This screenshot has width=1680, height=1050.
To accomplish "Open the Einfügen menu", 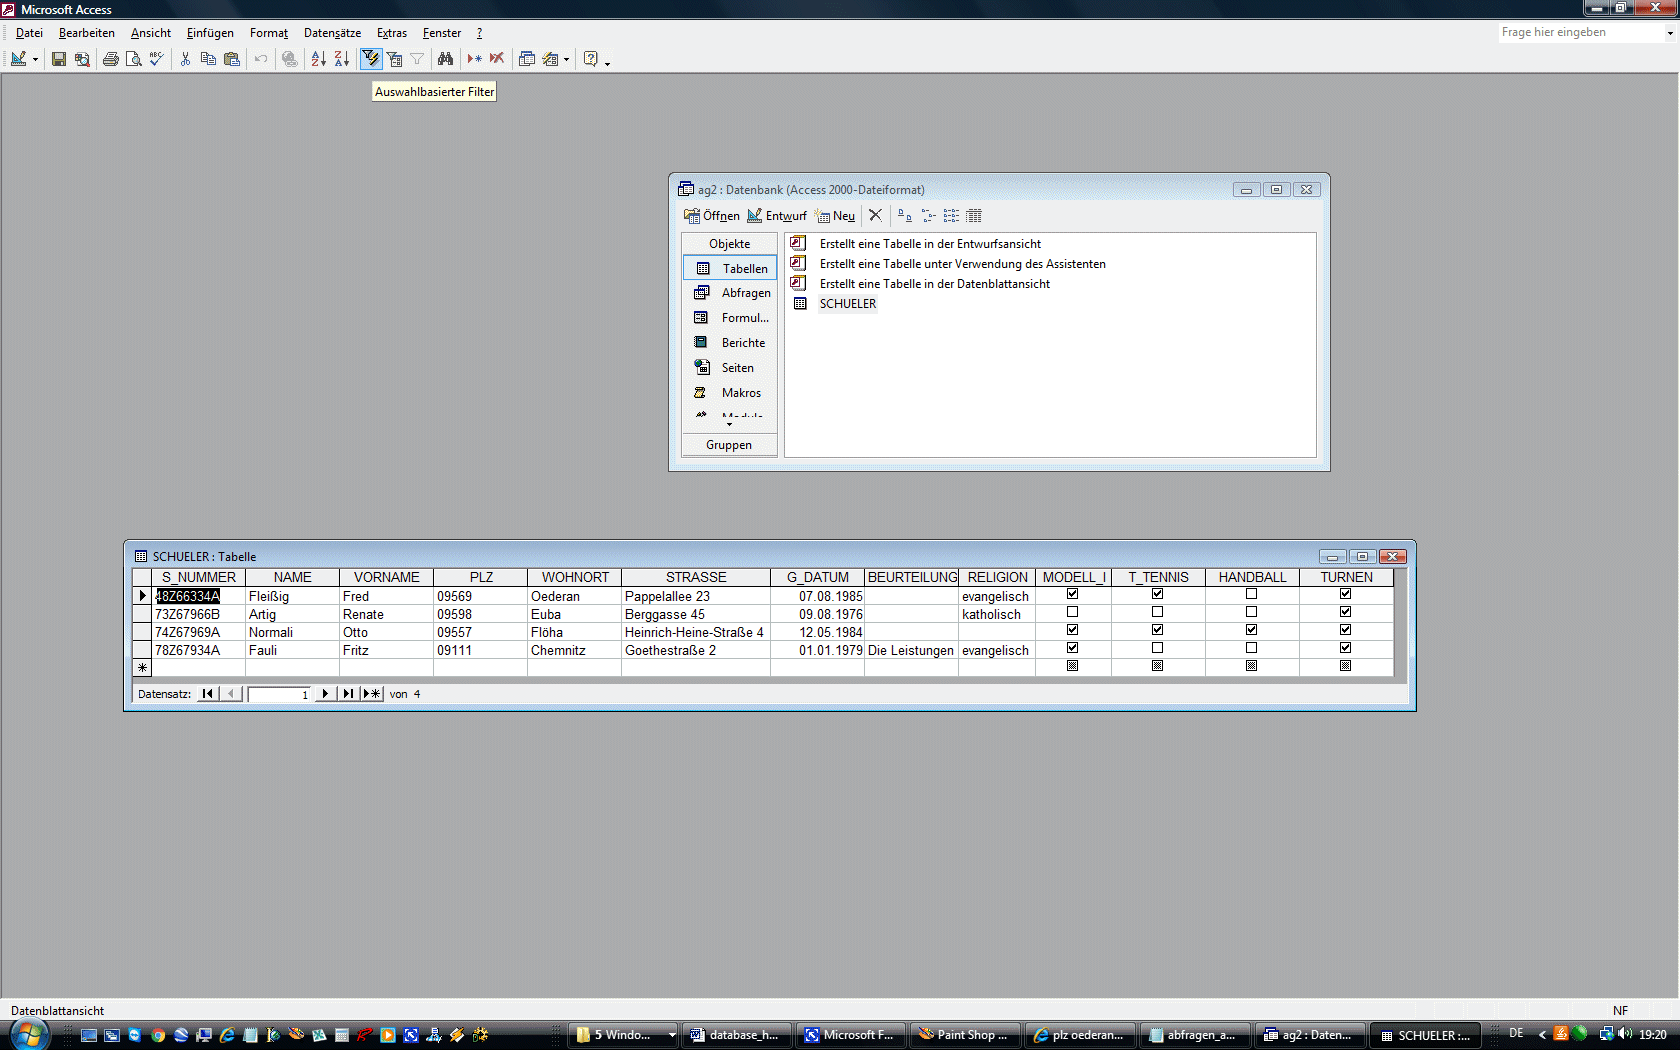I will (210, 33).
